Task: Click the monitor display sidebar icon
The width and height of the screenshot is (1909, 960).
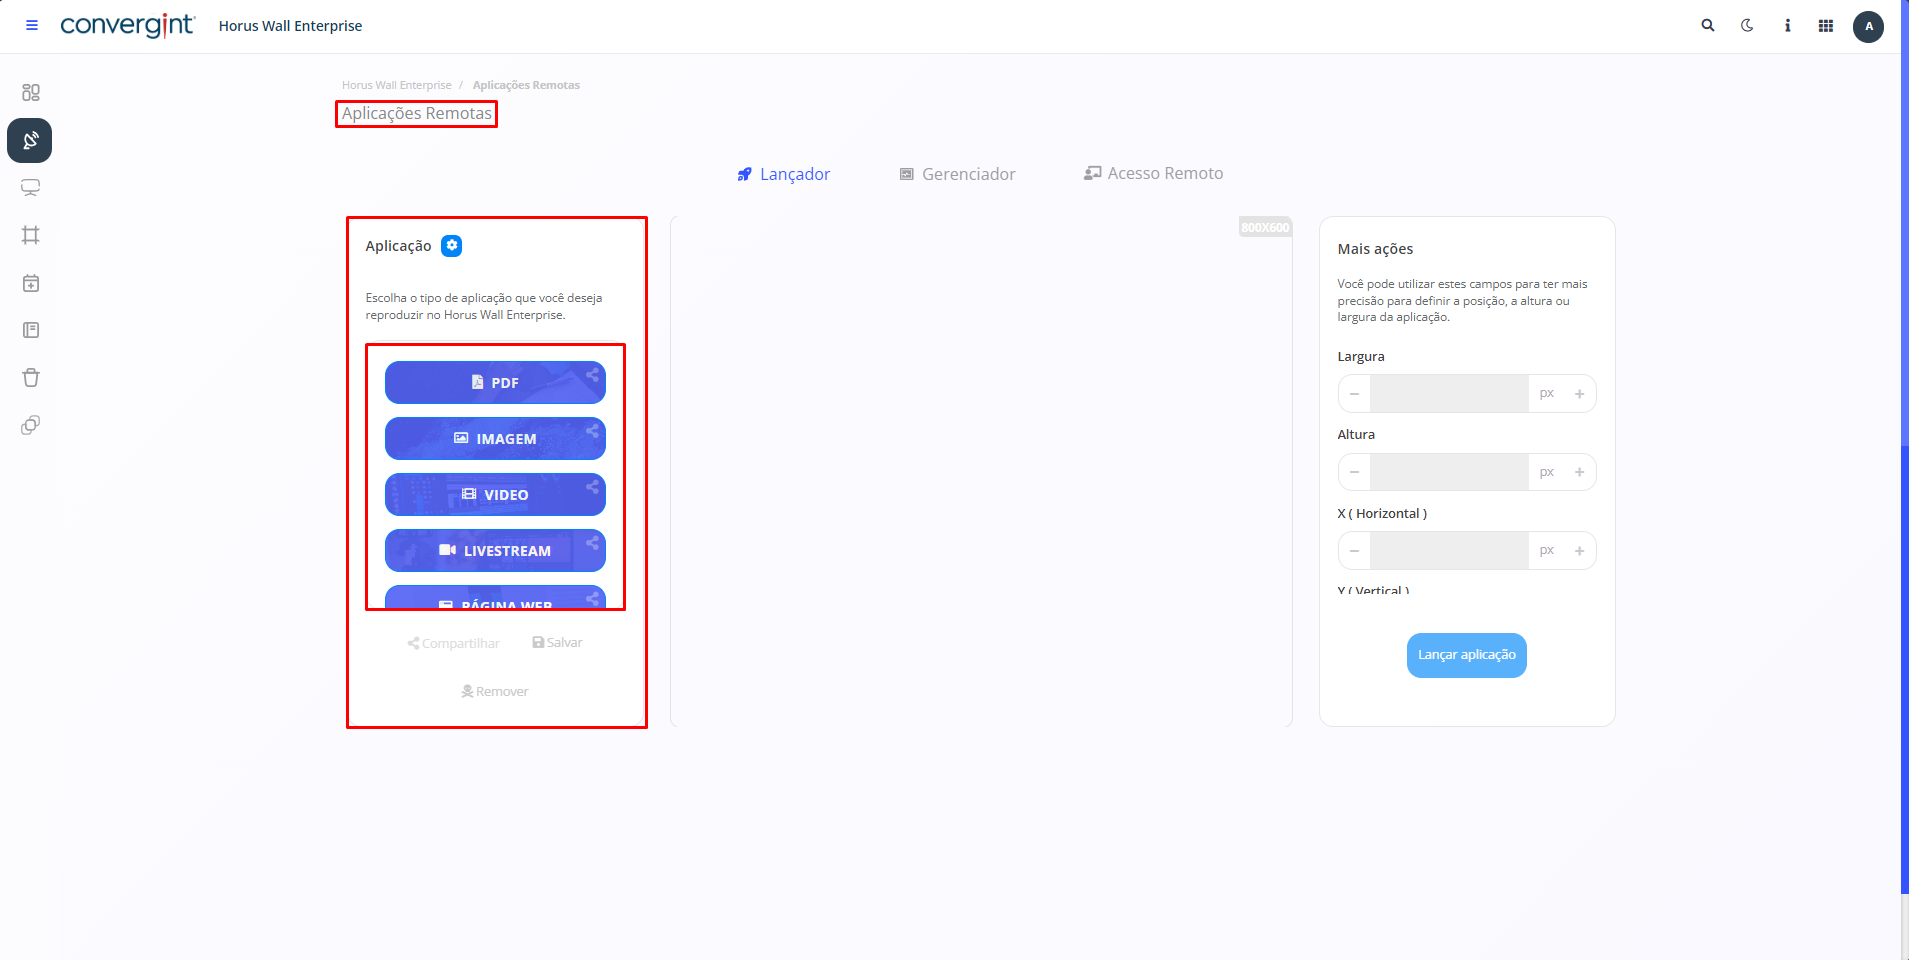Action: click(x=31, y=188)
